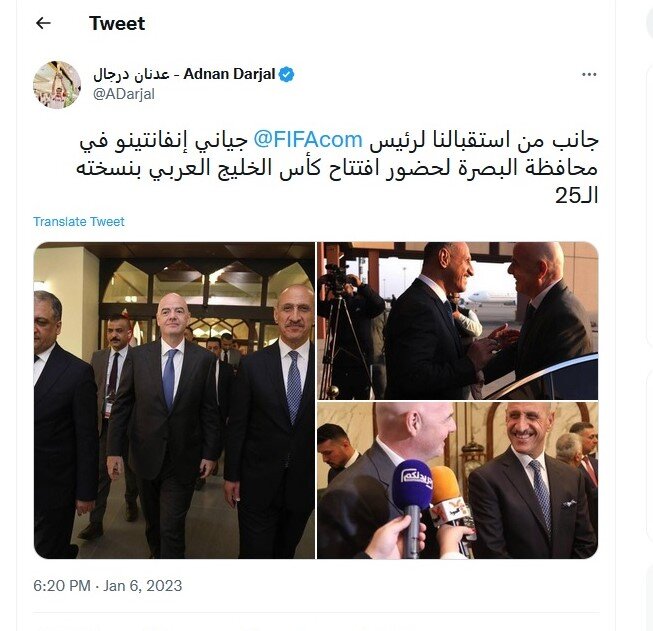Follow the @FIFAcom mention link
This screenshot has width=653, height=631.
[x=308, y=140]
